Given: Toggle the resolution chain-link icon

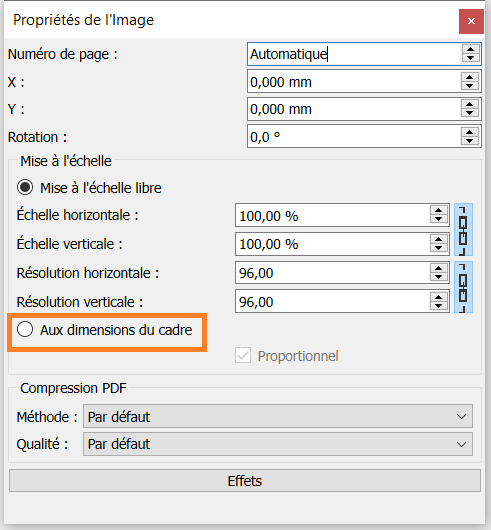Looking at the screenshot, I should [x=463, y=287].
